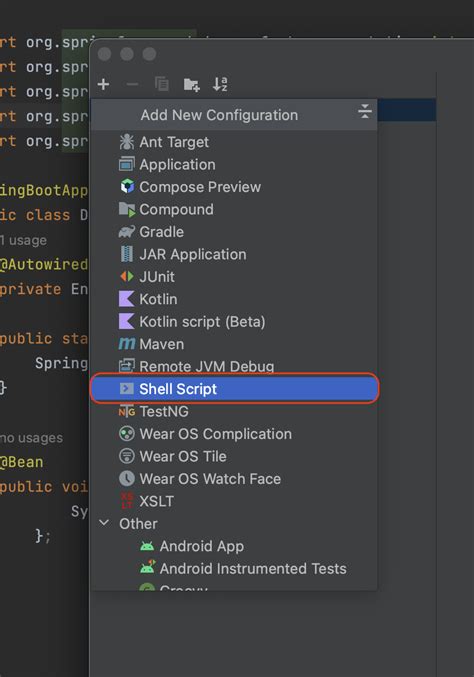Click the Compound configuration icon
The width and height of the screenshot is (474, 677).
point(127,209)
